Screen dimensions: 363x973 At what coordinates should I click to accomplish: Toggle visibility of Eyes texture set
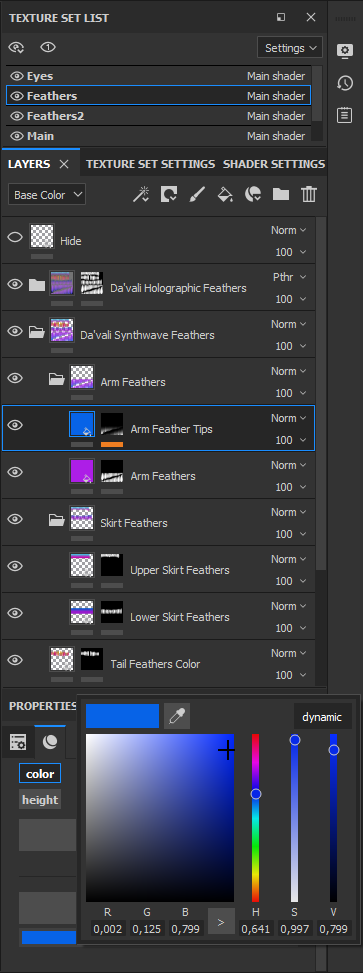[x=17, y=76]
